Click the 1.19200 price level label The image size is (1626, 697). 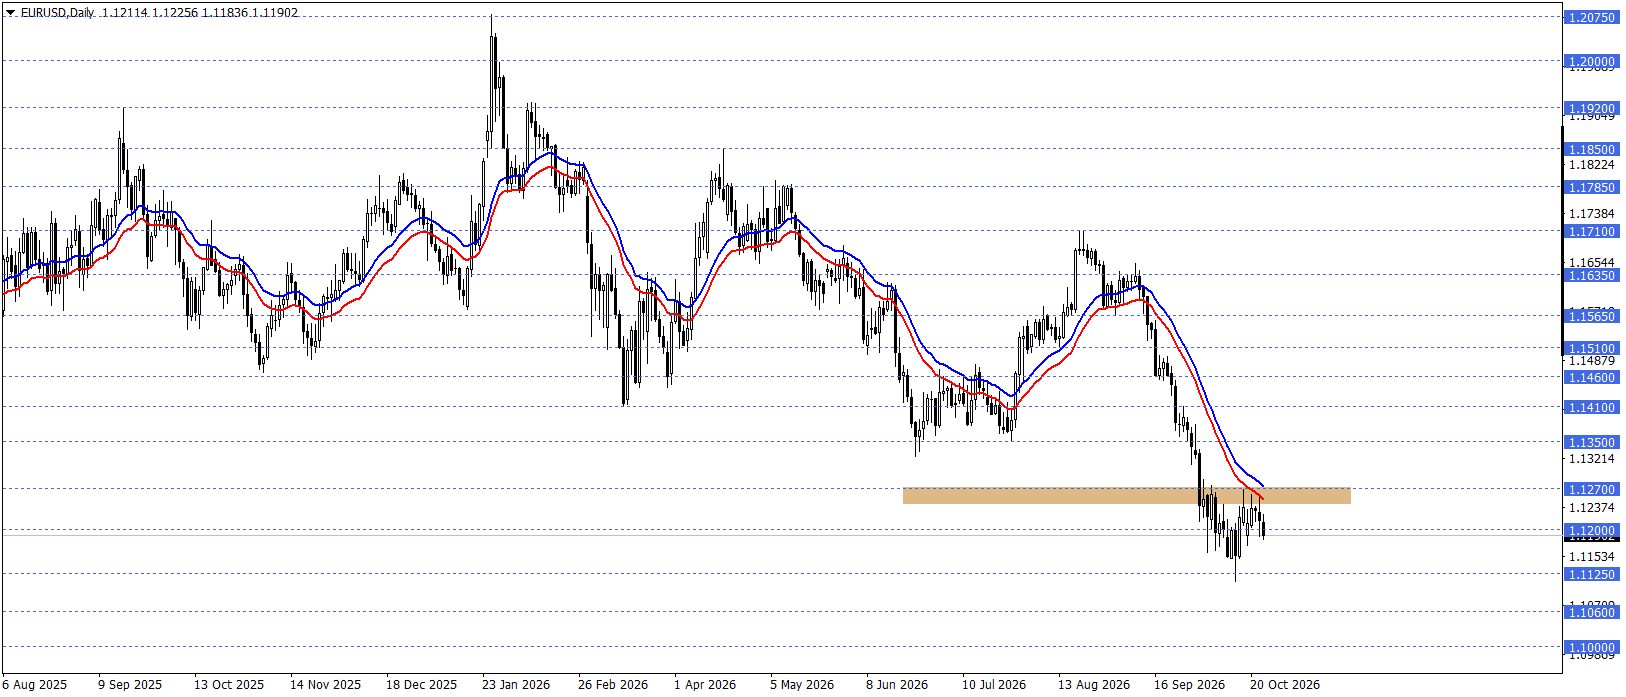tap(1591, 108)
